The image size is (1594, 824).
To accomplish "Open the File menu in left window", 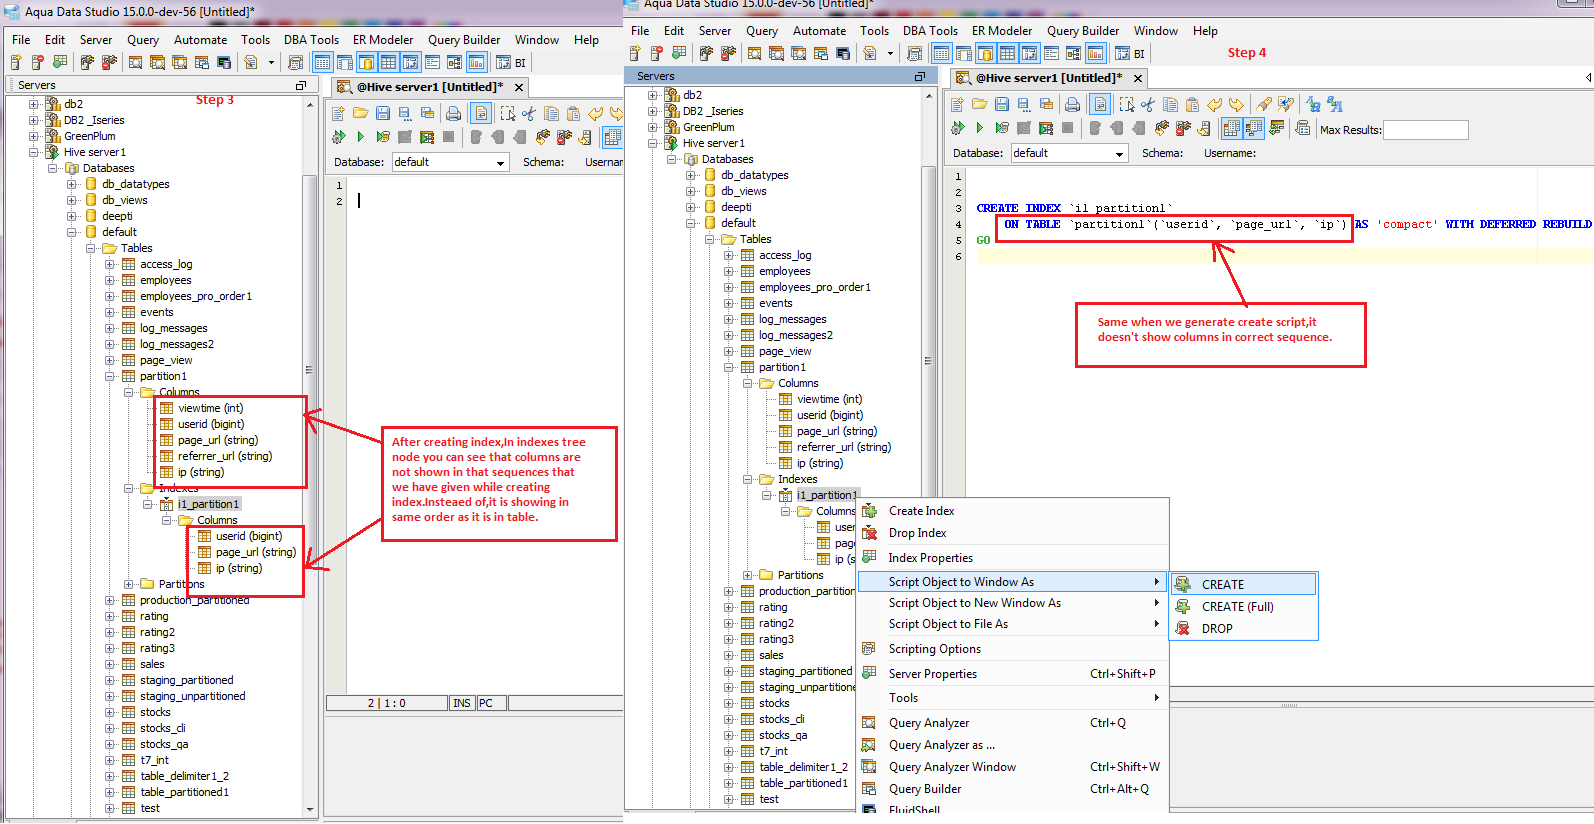I will (21, 40).
